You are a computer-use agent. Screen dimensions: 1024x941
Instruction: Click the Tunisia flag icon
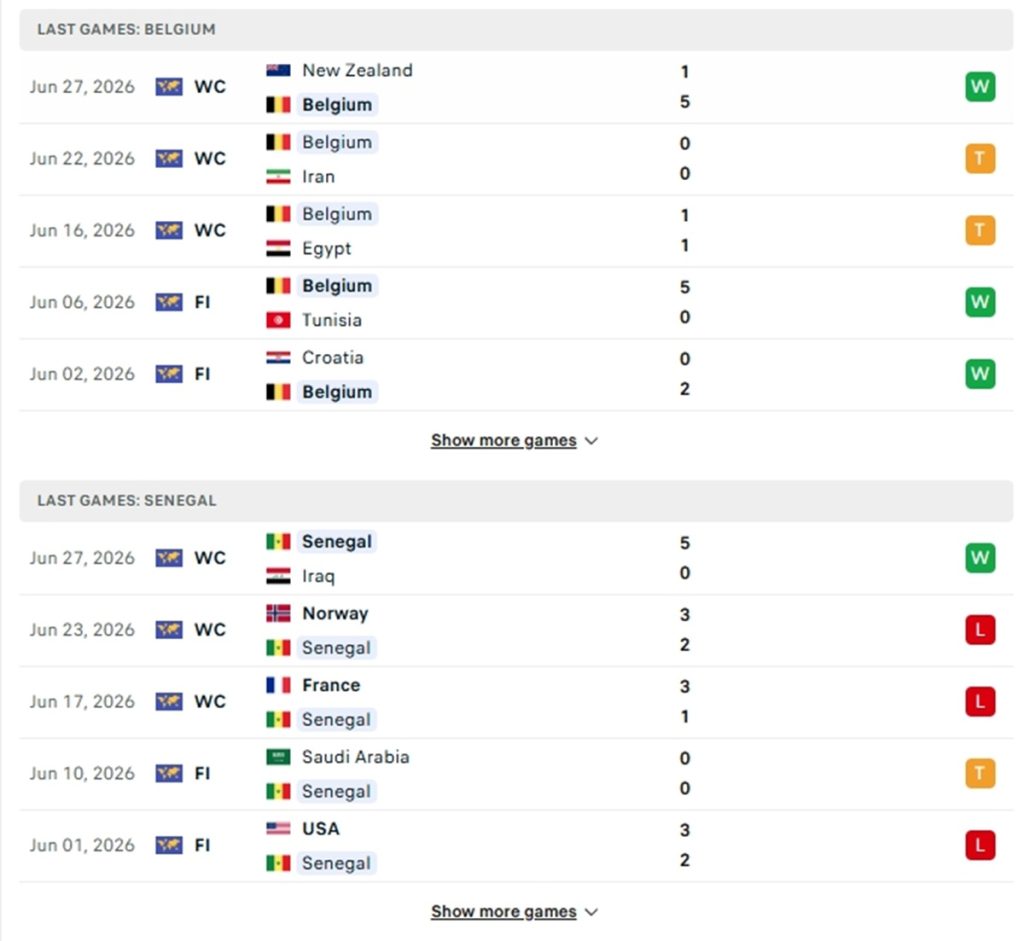click(x=278, y=320)
